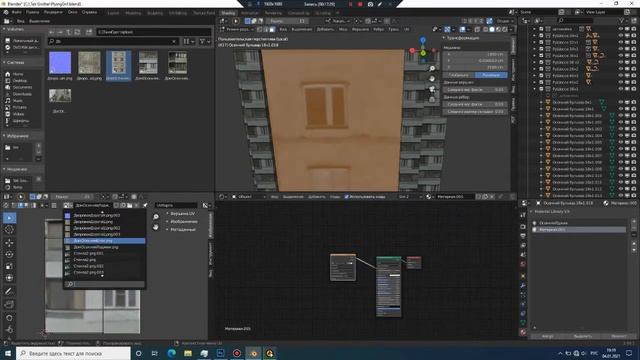This screenshot has height=360, width=640.
Task: Toggle the Использовать ноды checkbox
Action: (x=347, y=197)
